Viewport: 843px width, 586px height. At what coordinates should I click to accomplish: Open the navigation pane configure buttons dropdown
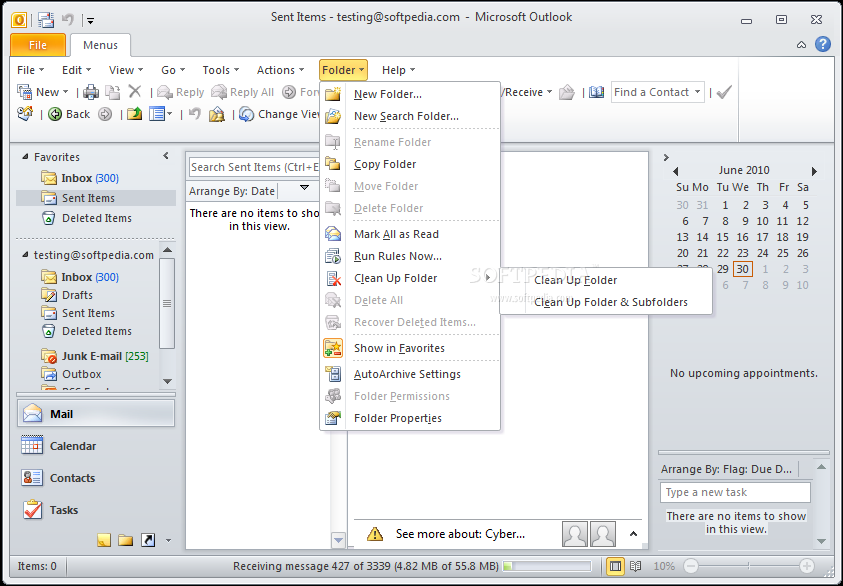(168, 540)
